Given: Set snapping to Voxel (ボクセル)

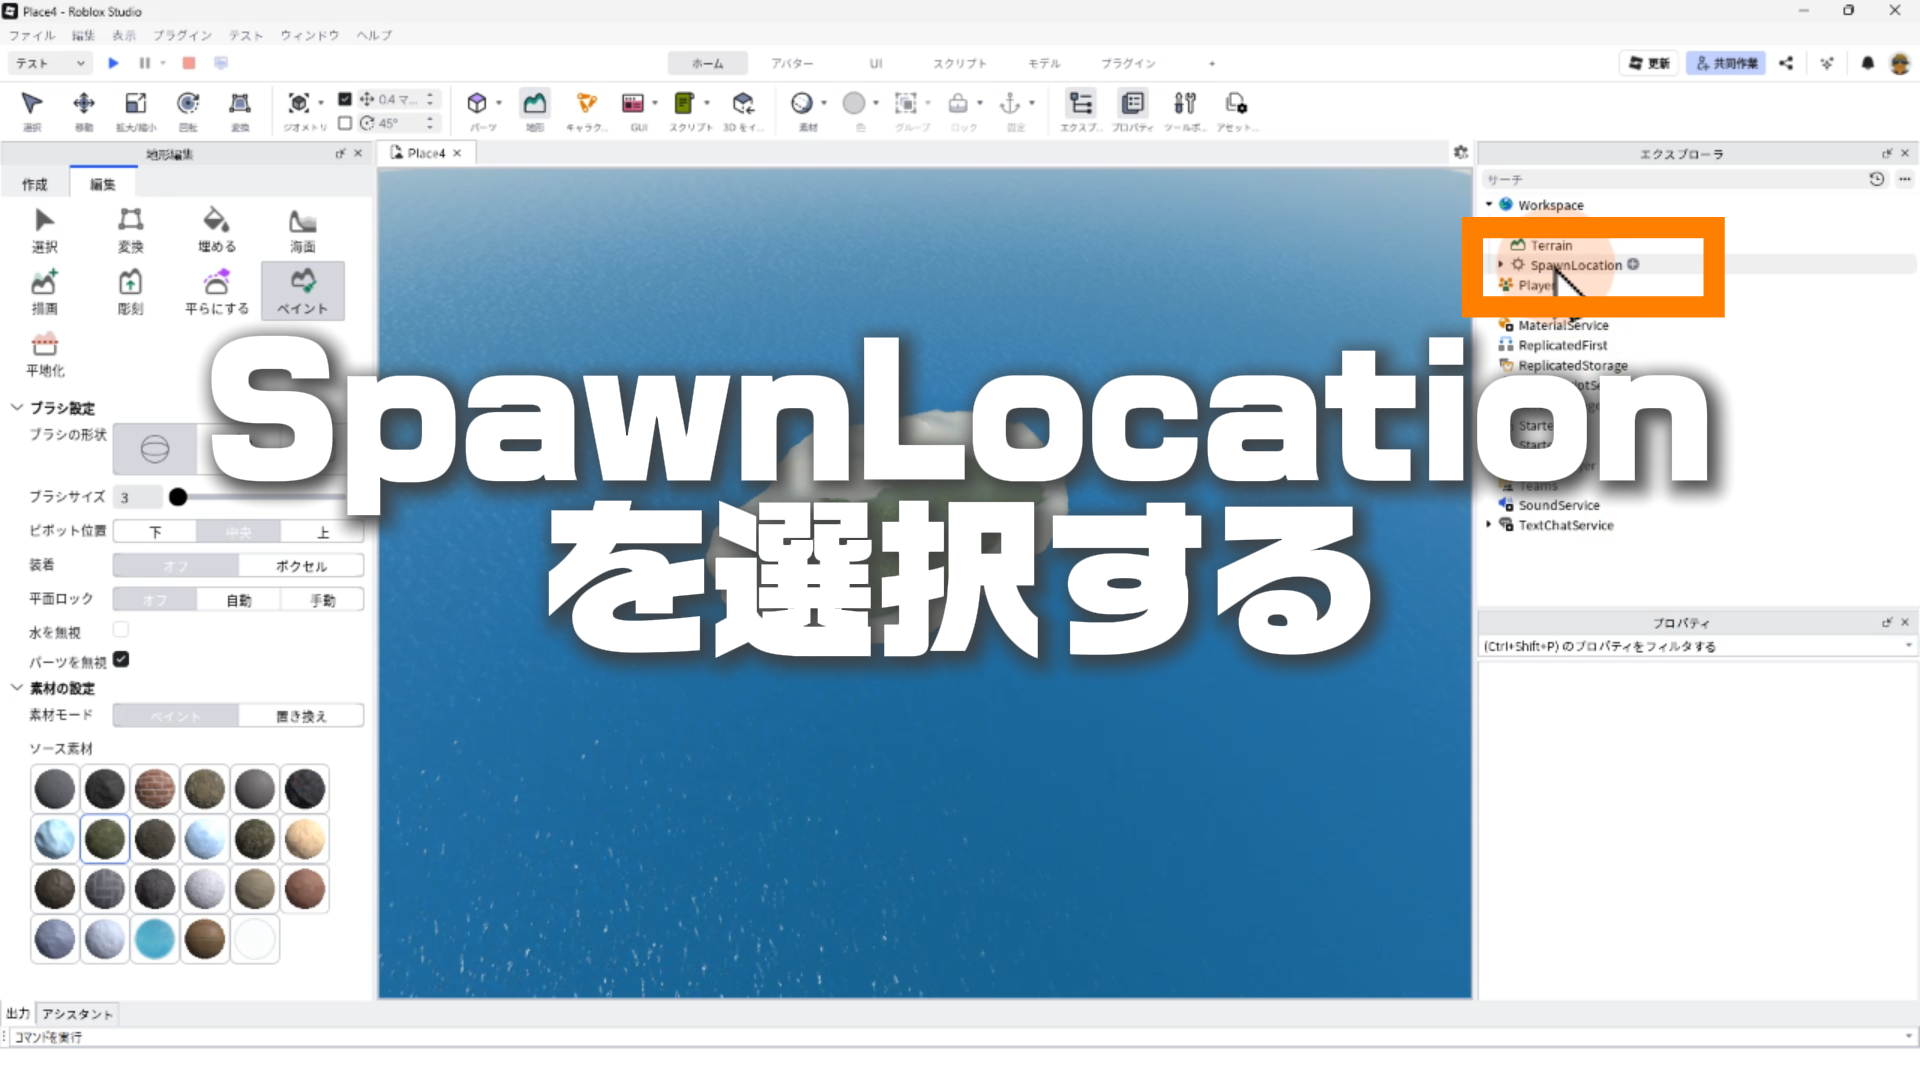Looking at the screenshot, I should (x=301, y=566).
